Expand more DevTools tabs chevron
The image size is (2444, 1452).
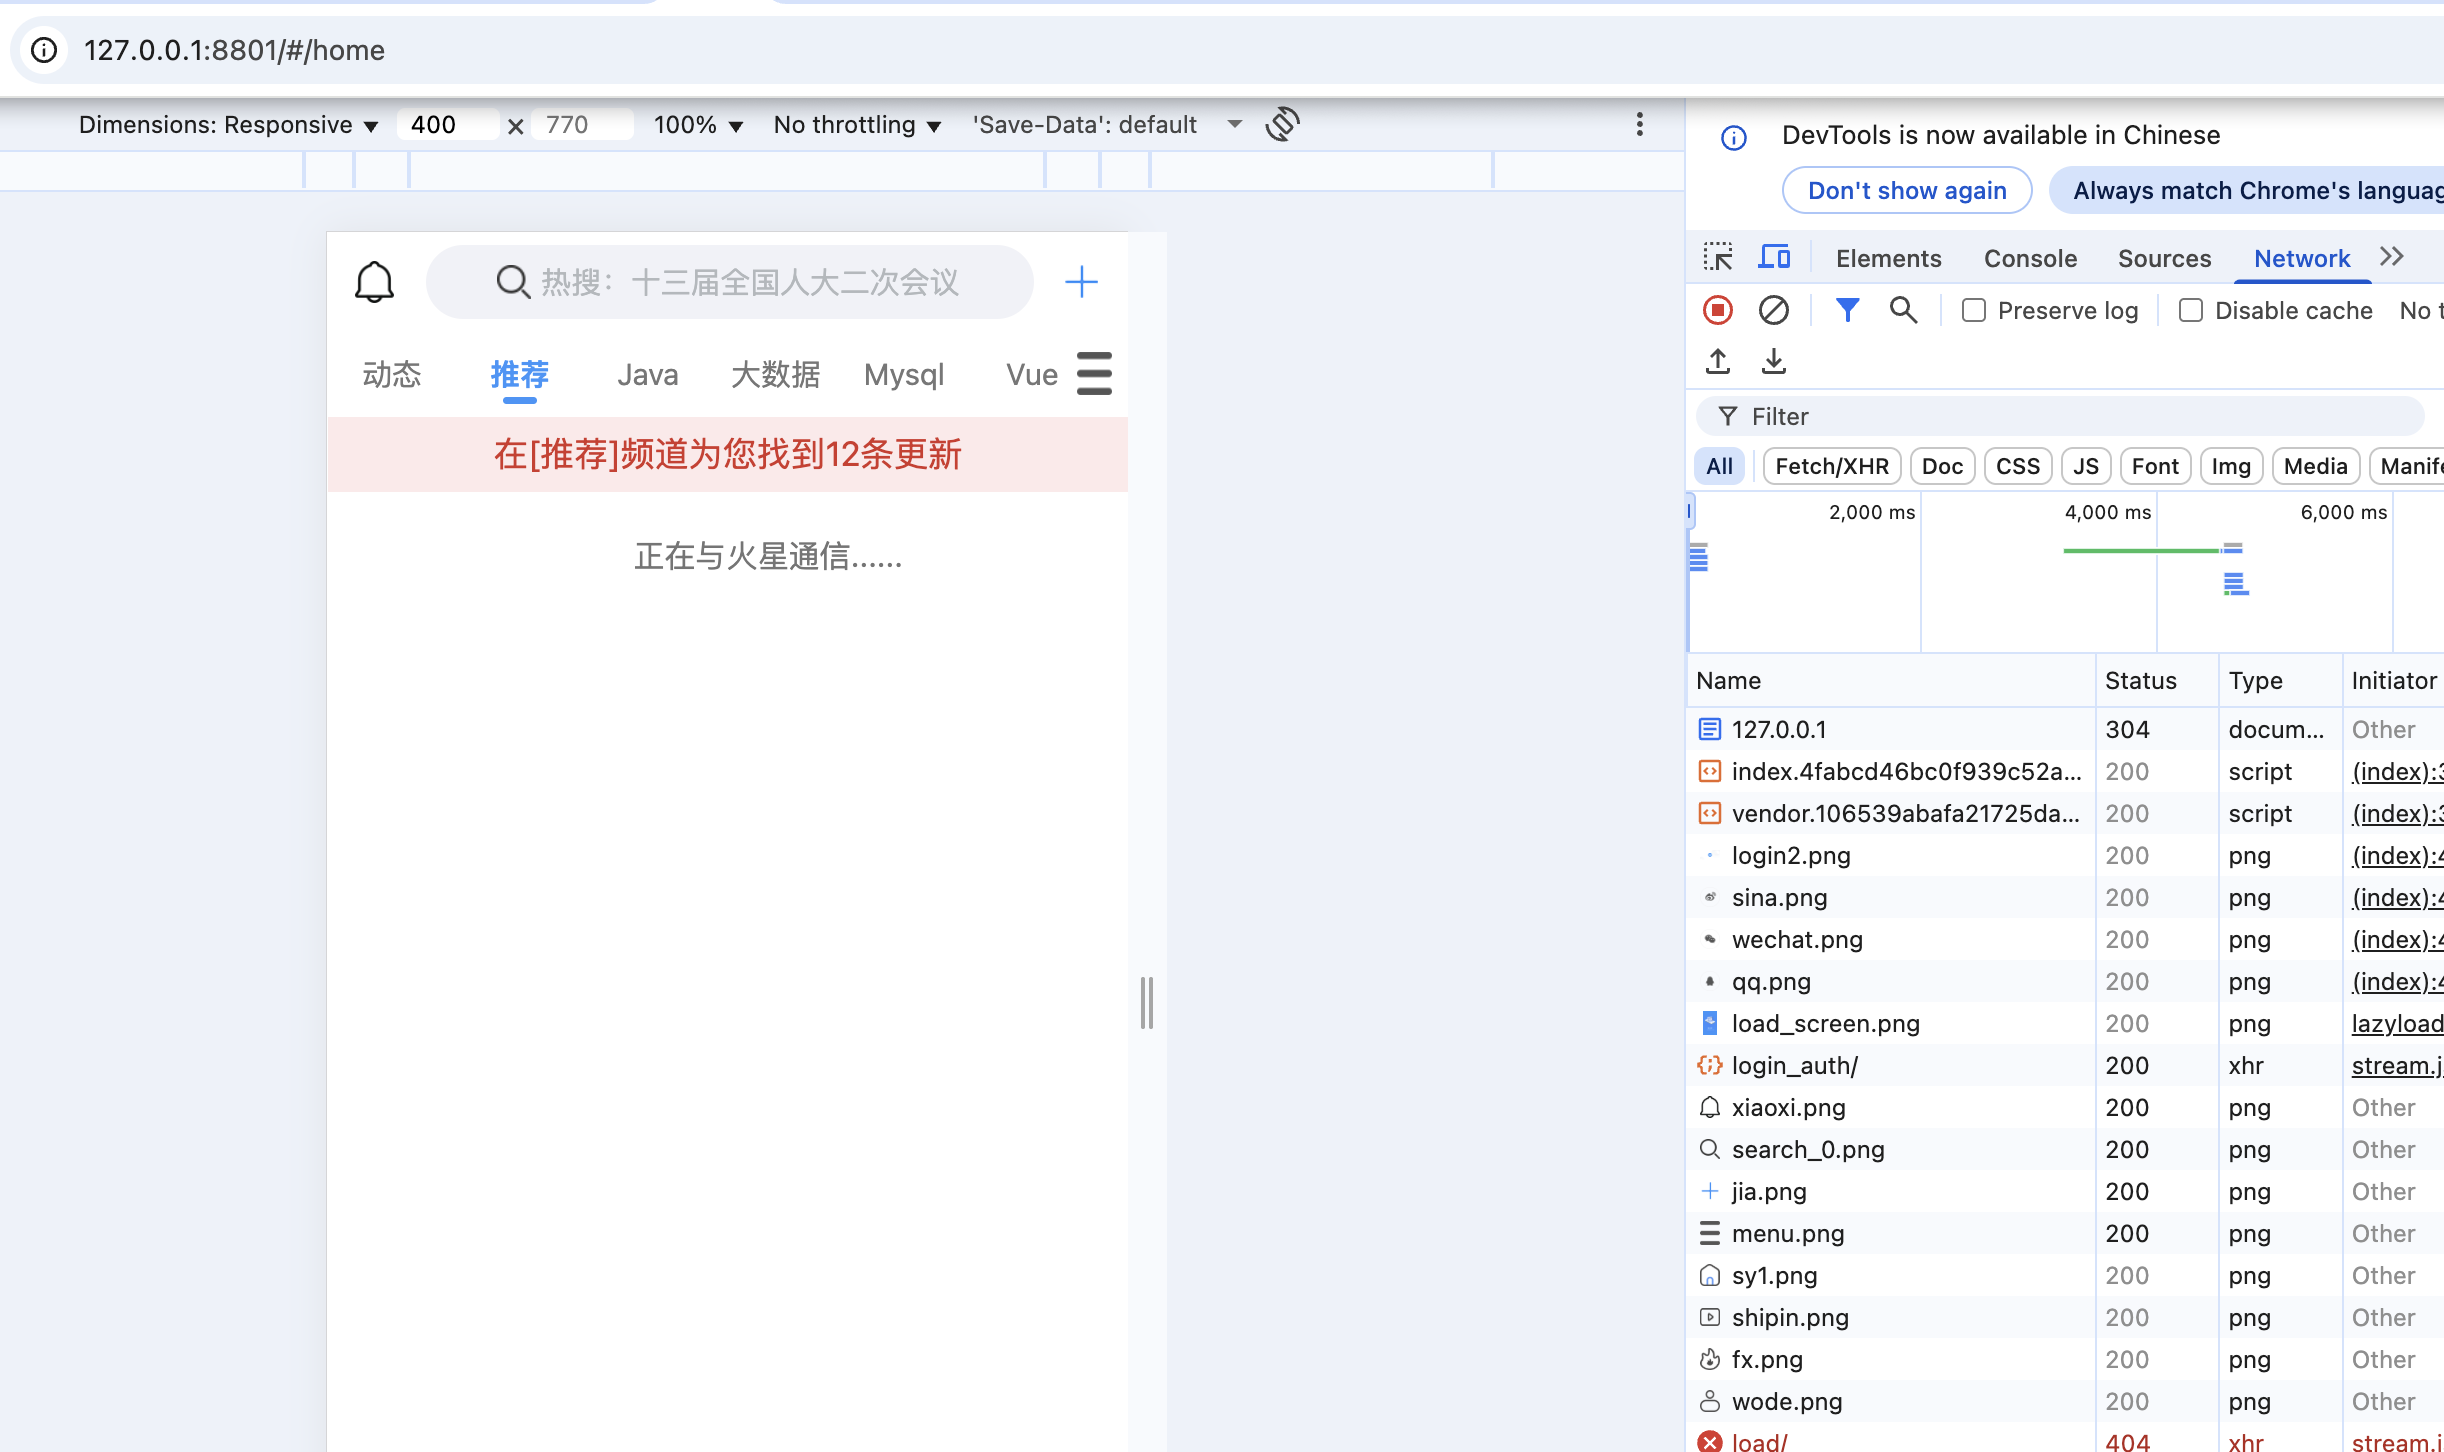[x=2391, y=257]
